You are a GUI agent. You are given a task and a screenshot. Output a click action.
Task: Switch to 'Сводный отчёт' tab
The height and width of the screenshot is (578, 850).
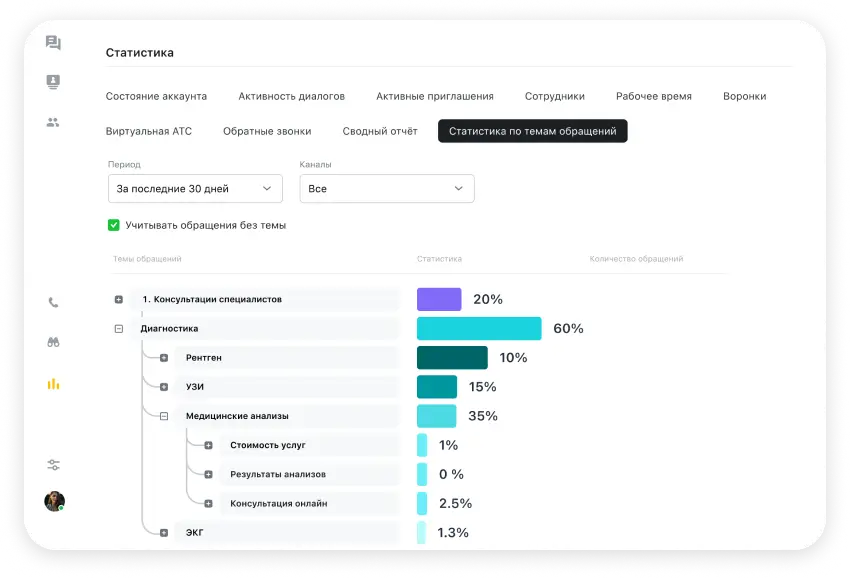(379, 131)
